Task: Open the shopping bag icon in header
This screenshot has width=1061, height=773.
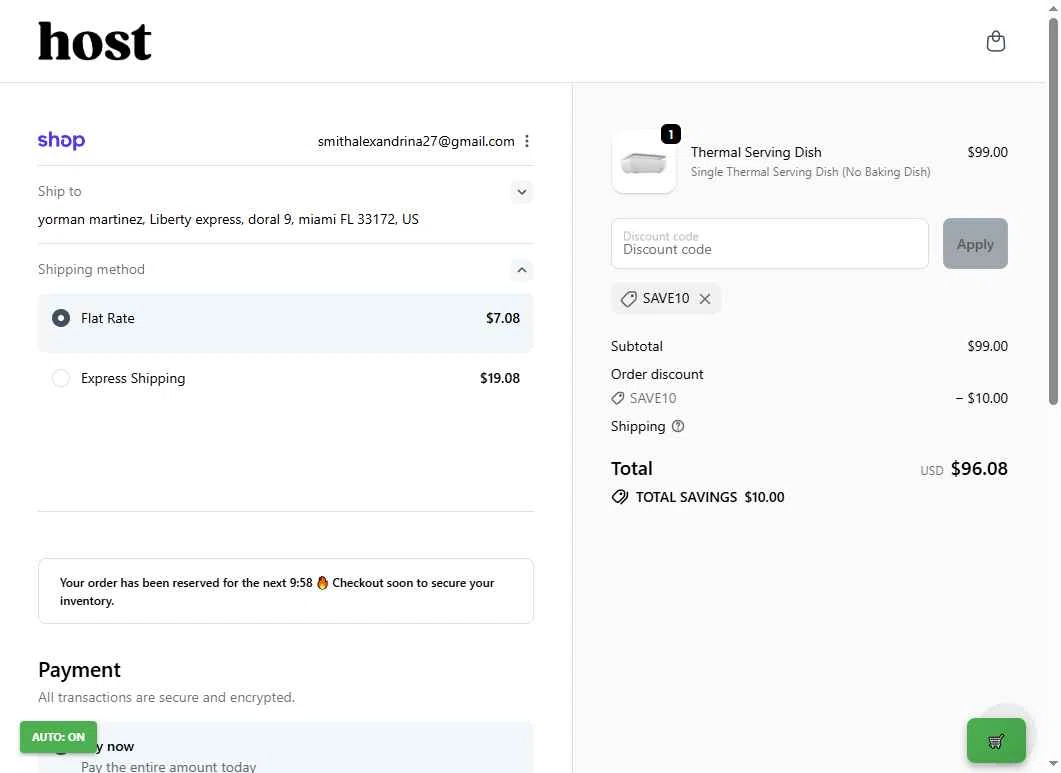Action: [x=995, y=41]
